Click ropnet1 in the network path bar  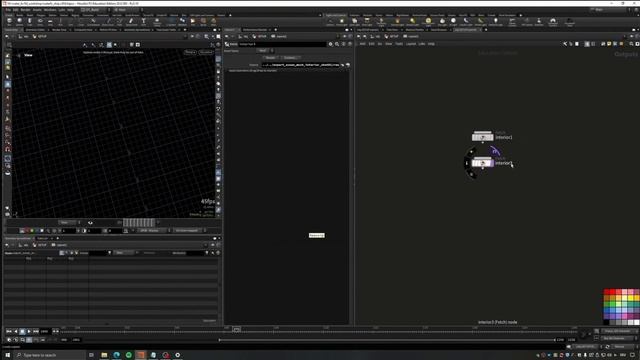[411, 36]
